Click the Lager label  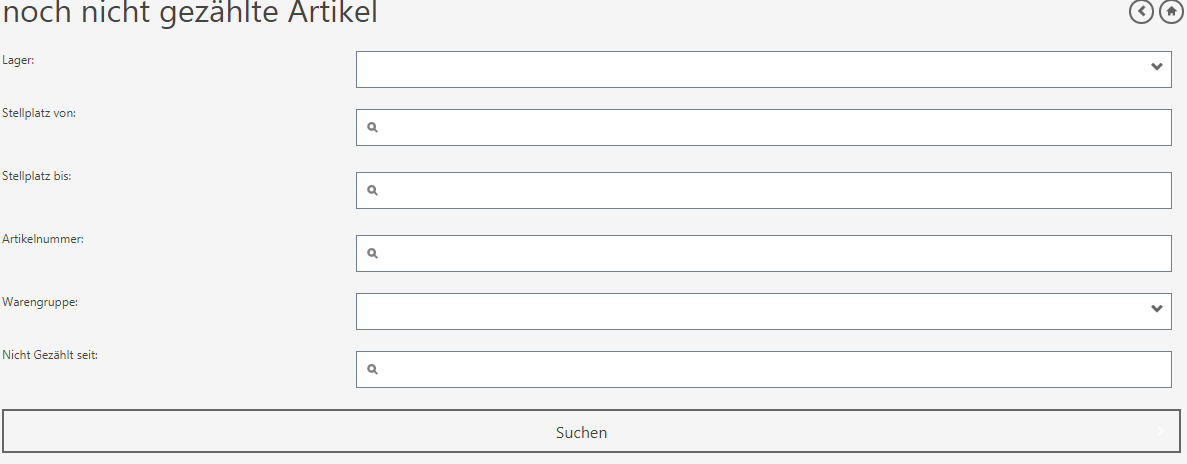click(18, 59)
